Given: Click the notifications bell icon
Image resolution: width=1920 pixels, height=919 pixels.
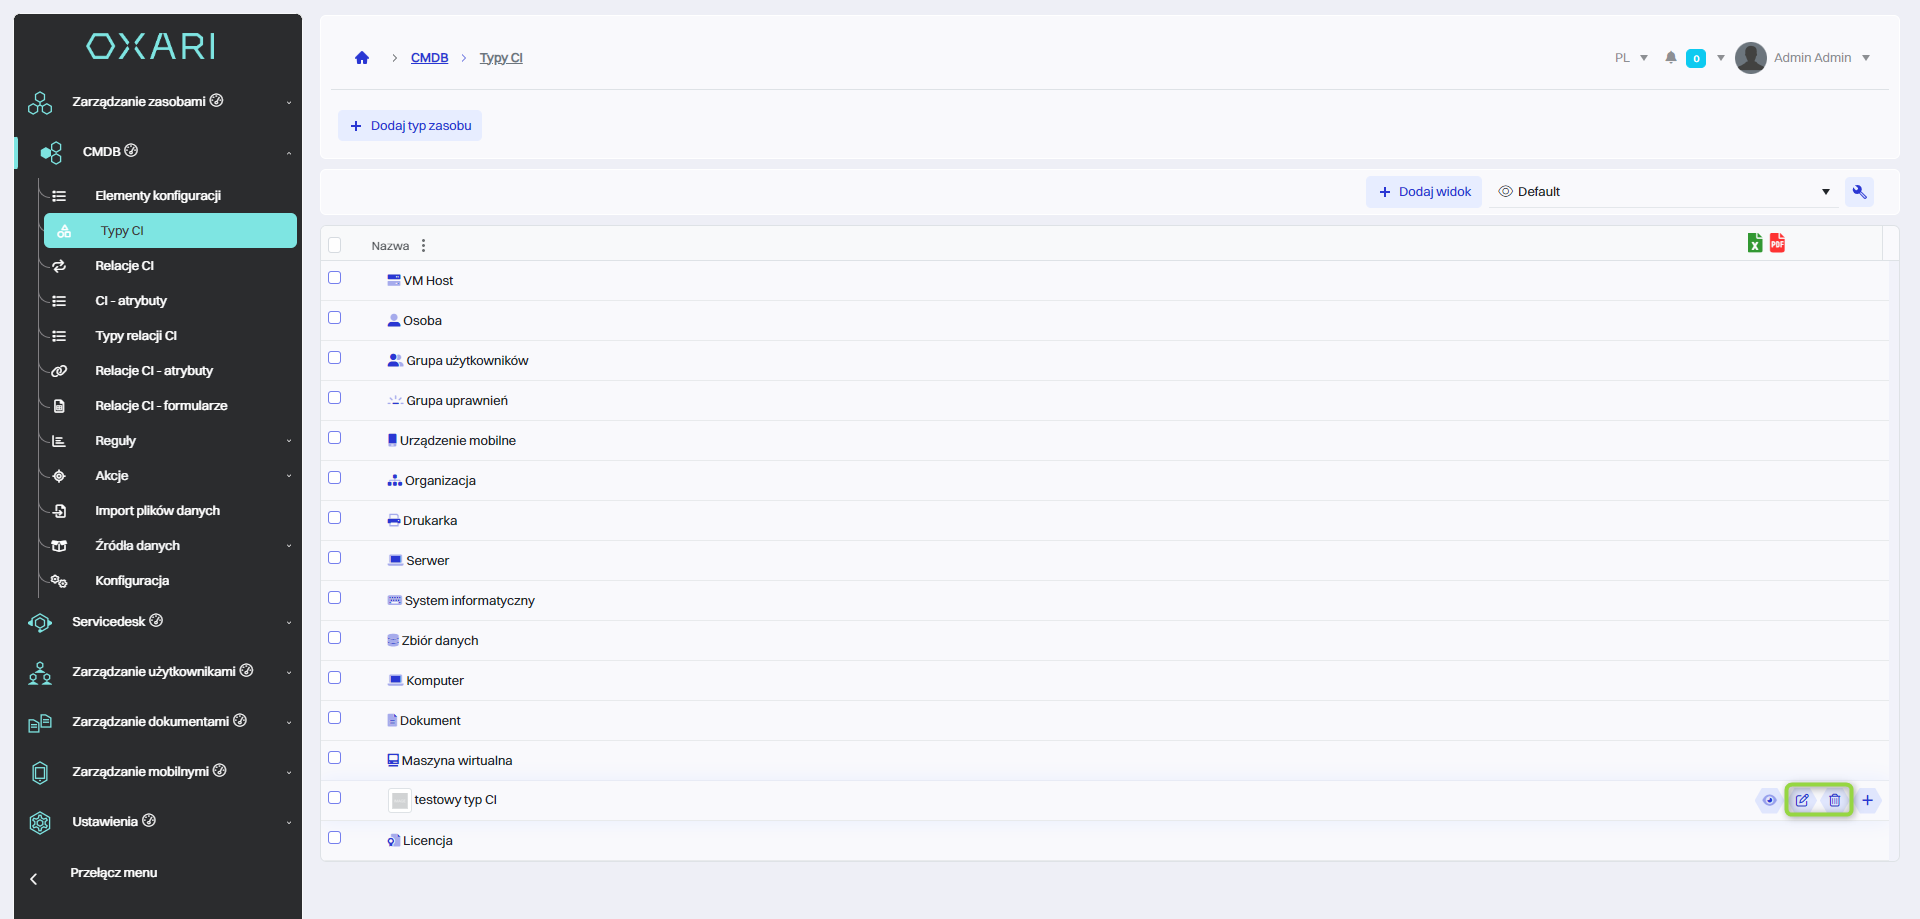Looking at the screenshot, I should [x=1671, y=58].
